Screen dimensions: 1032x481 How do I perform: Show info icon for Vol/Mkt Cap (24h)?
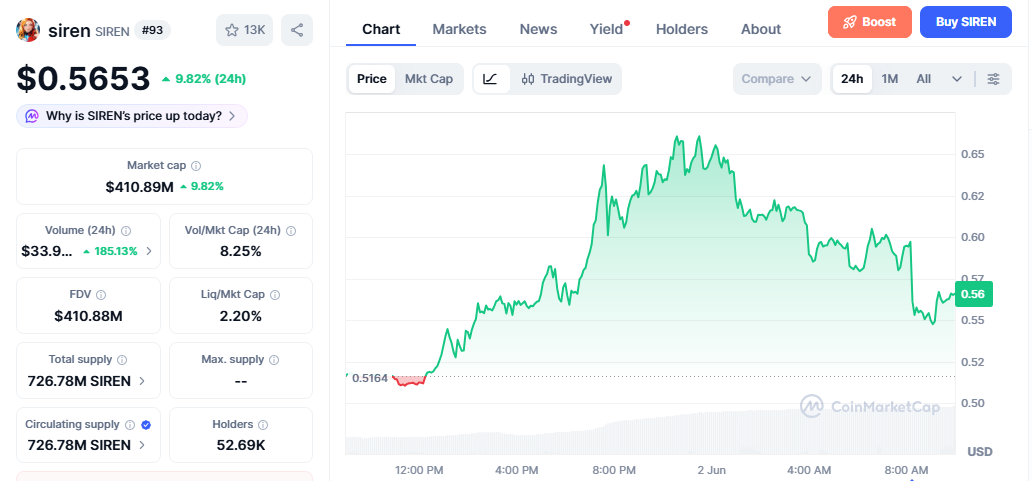click(291, 231)
